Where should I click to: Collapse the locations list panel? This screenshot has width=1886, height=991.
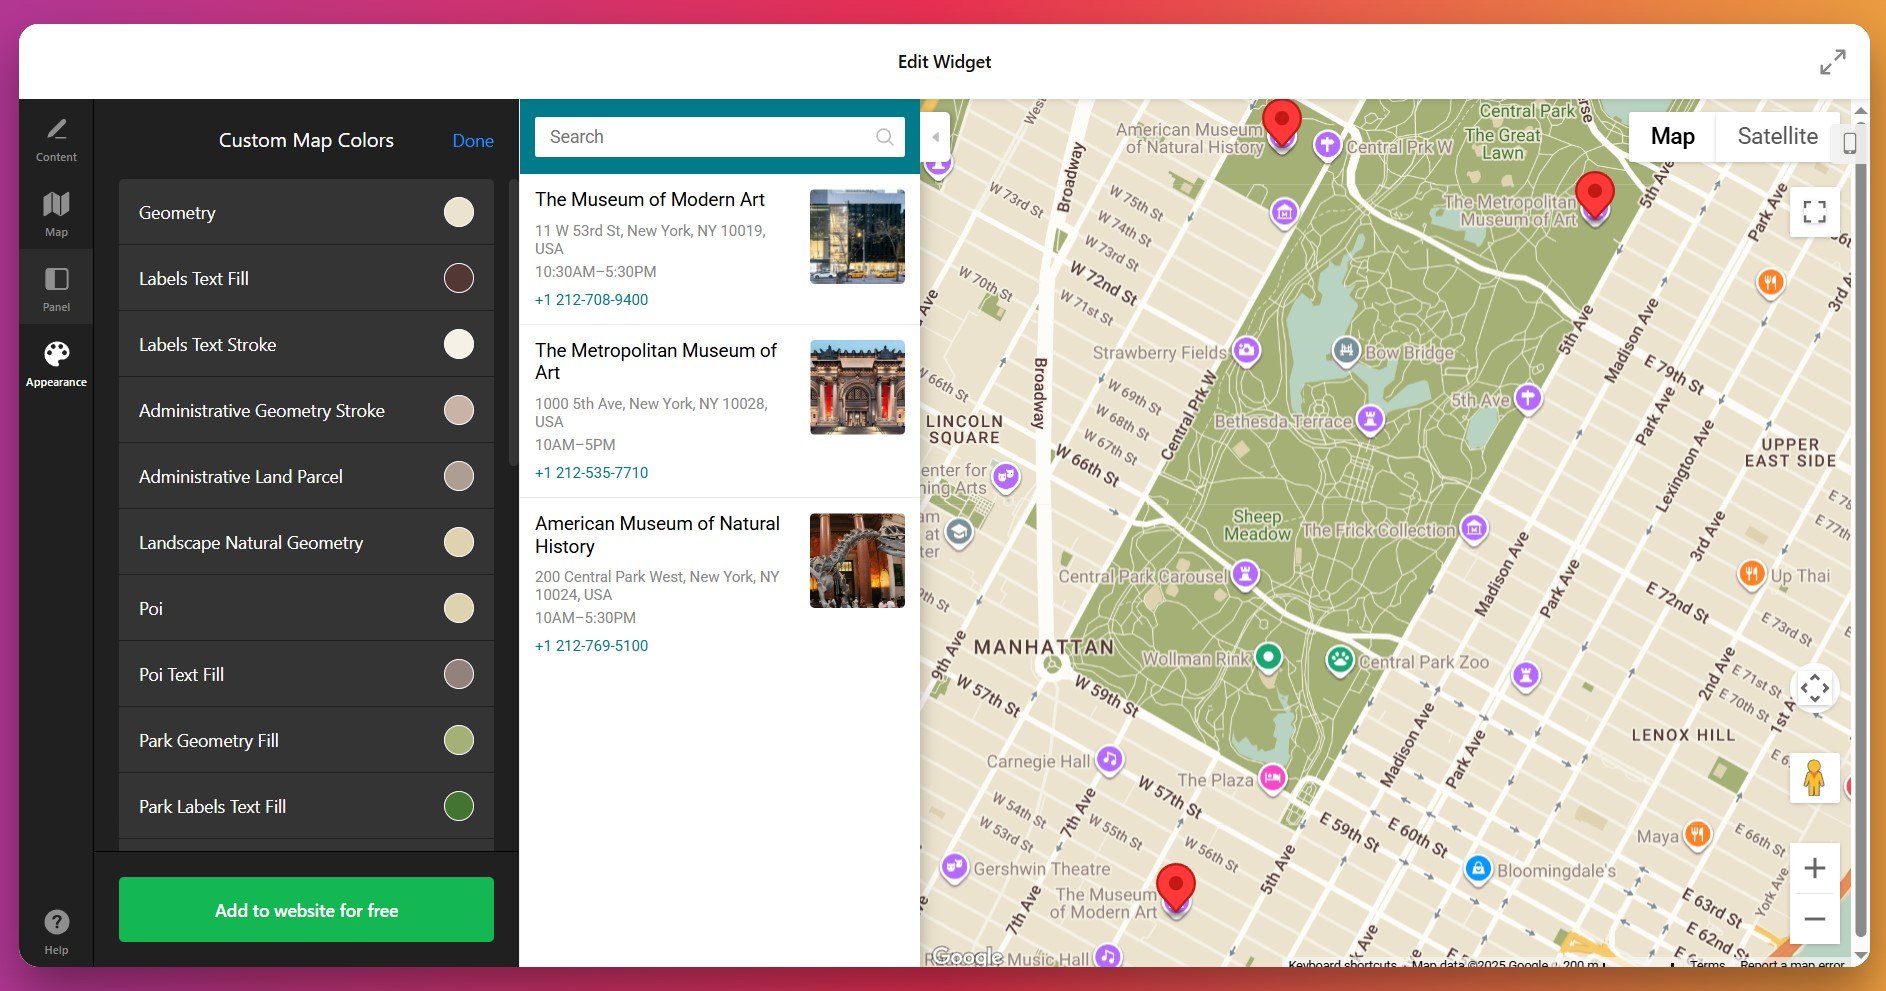934,137
